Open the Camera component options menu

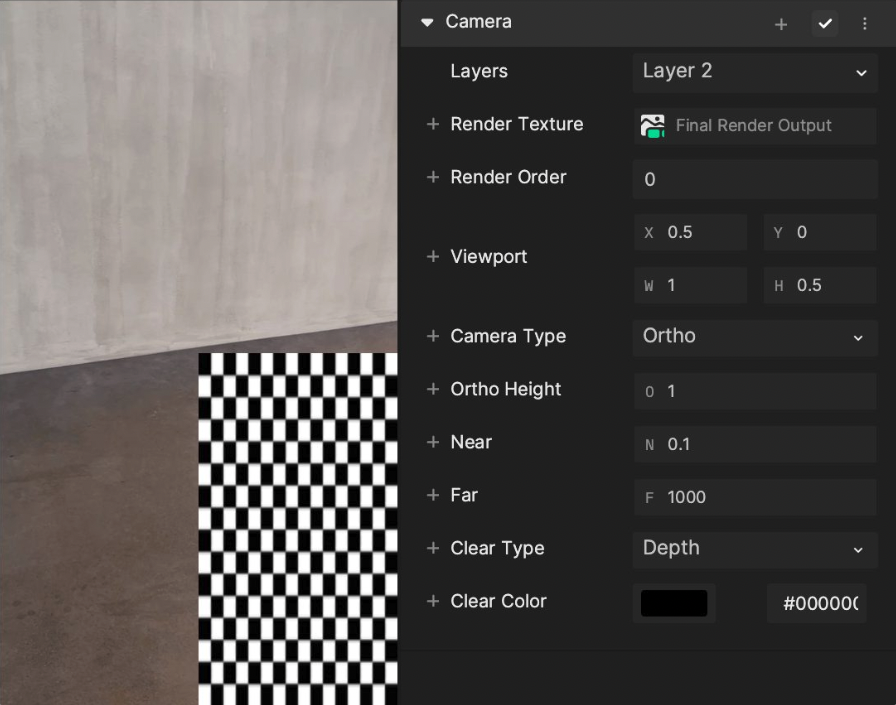(x=864, y=23)
